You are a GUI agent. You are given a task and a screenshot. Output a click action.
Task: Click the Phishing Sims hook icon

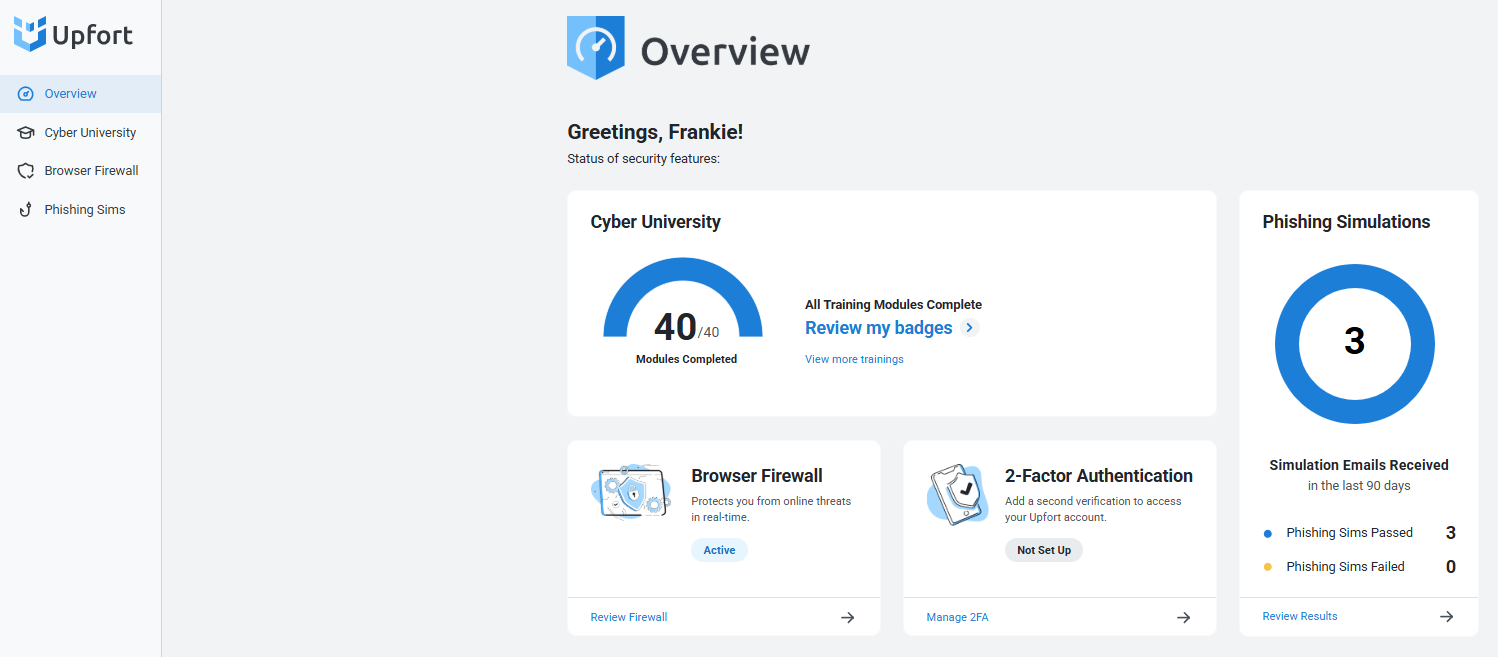pyautogui.click(x=26, y=210)
